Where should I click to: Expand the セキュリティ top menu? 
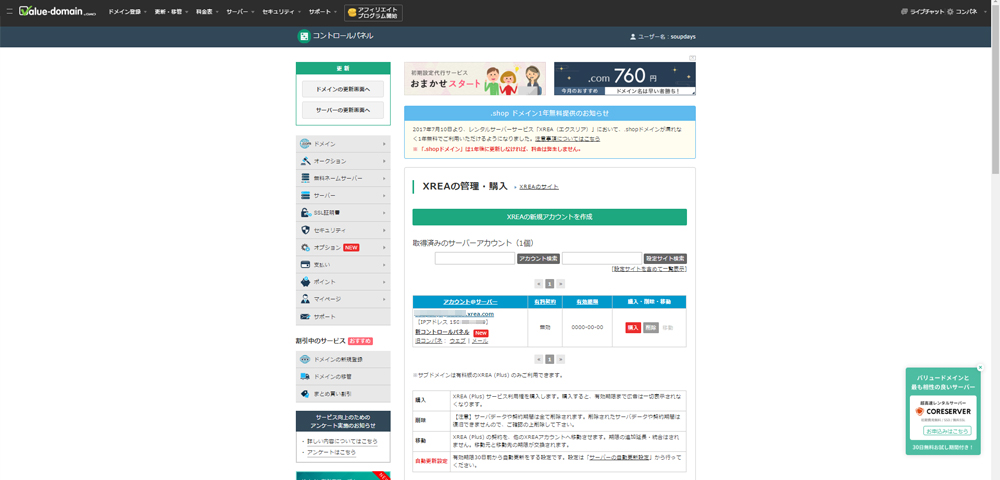pyautogui.click(x=281, y=12)
